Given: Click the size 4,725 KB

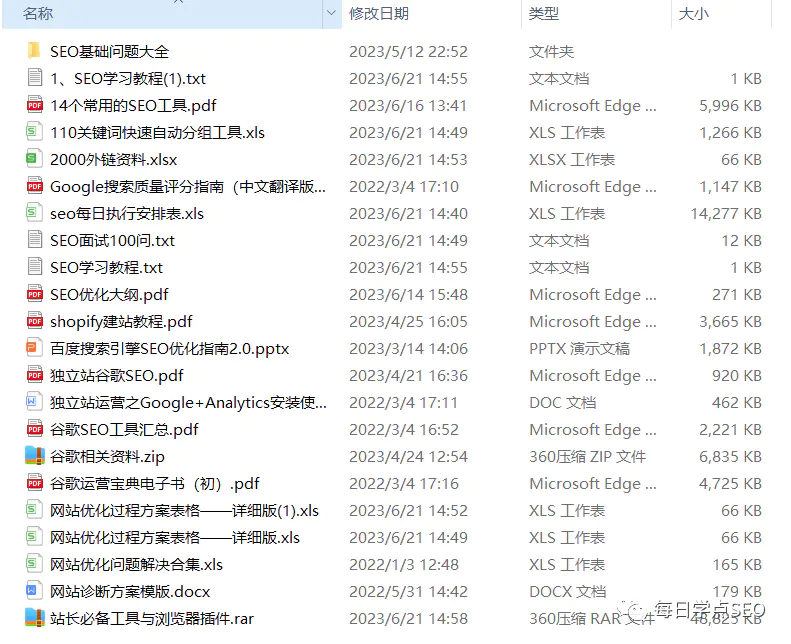Looking at the screenshot, I should click(730, 484).
